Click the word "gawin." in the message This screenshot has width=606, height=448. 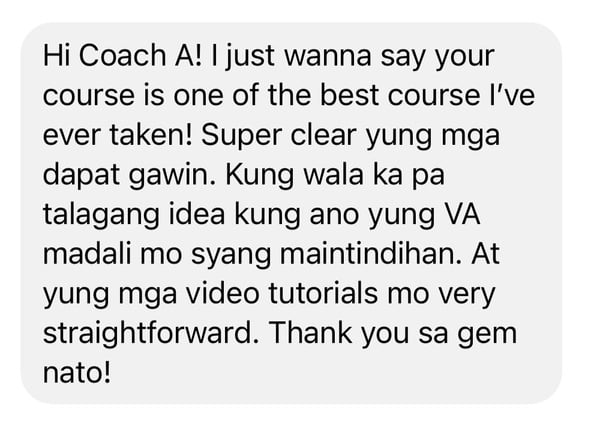(172, 176)
